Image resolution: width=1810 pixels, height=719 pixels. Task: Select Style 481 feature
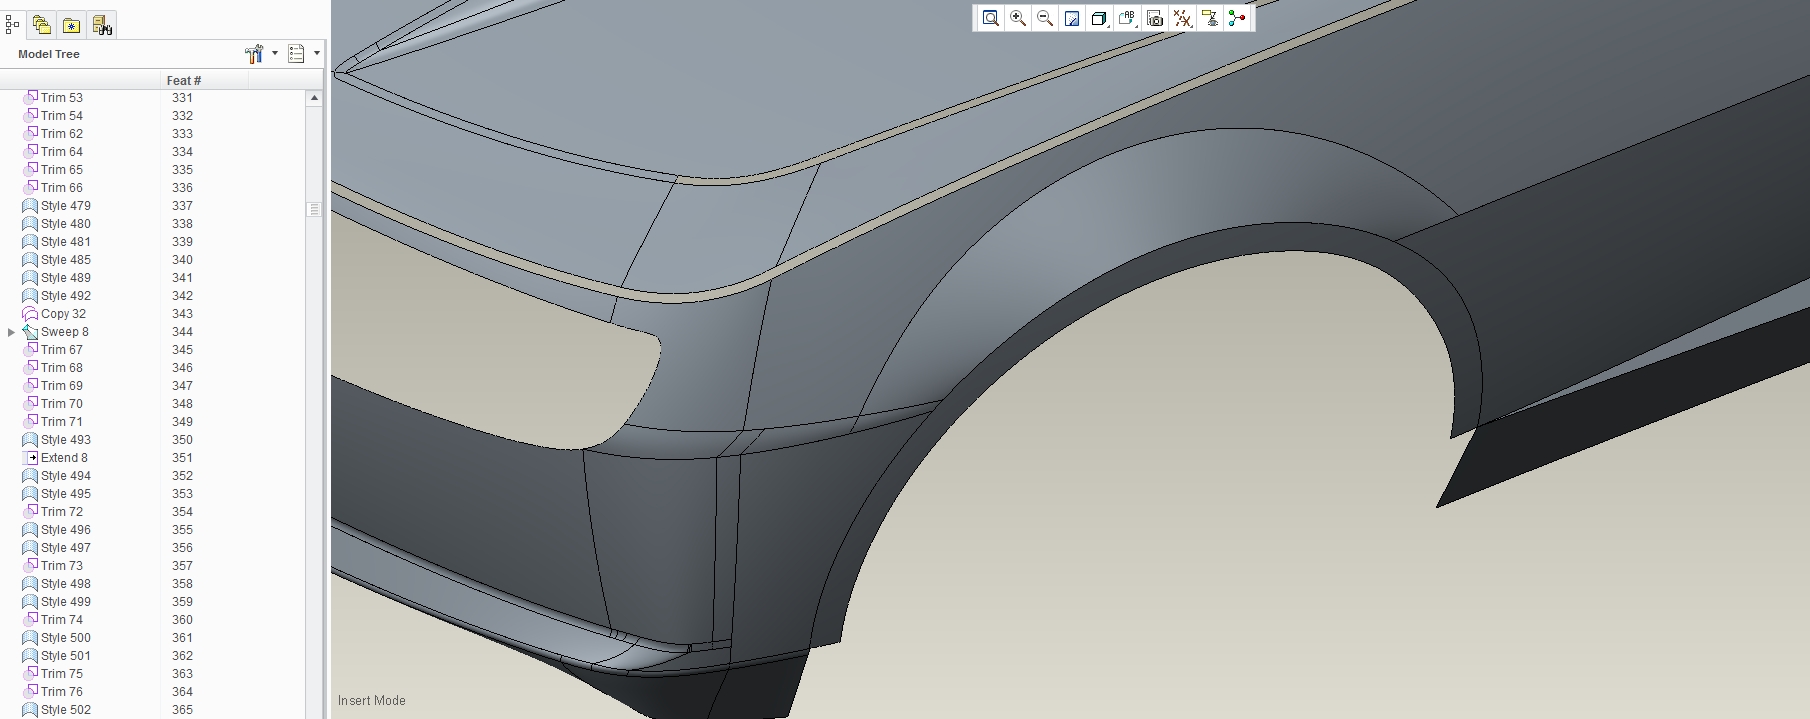click(x=66, y=242)
